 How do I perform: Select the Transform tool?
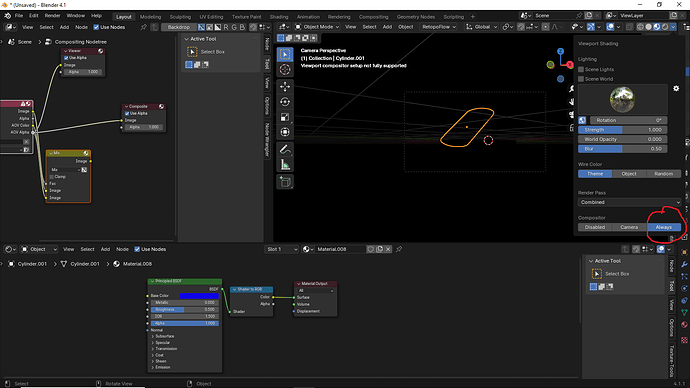[x=285, y=132]
